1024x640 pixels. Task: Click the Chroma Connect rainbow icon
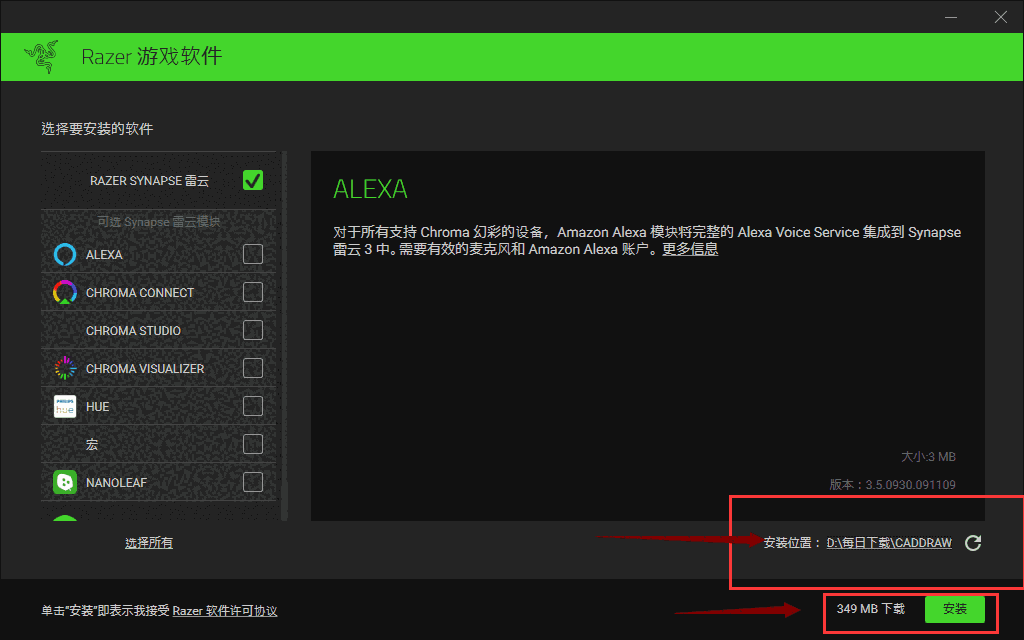pyautogui.click(x=65, y=293)
